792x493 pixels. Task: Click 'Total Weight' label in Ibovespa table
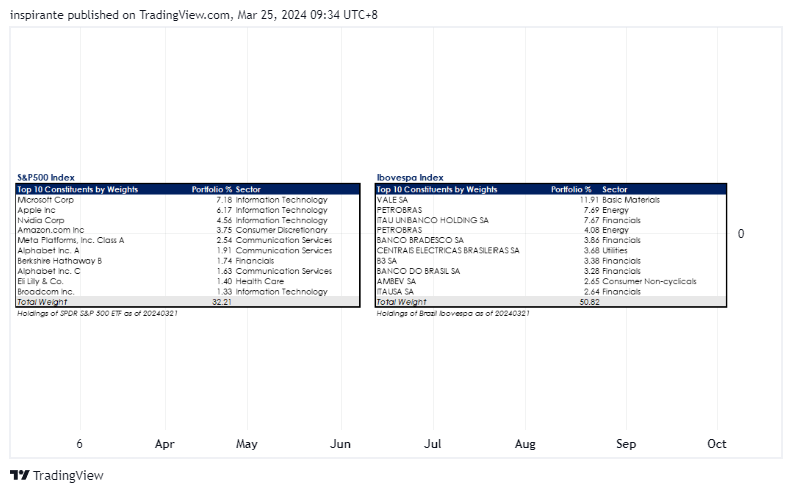401,302
